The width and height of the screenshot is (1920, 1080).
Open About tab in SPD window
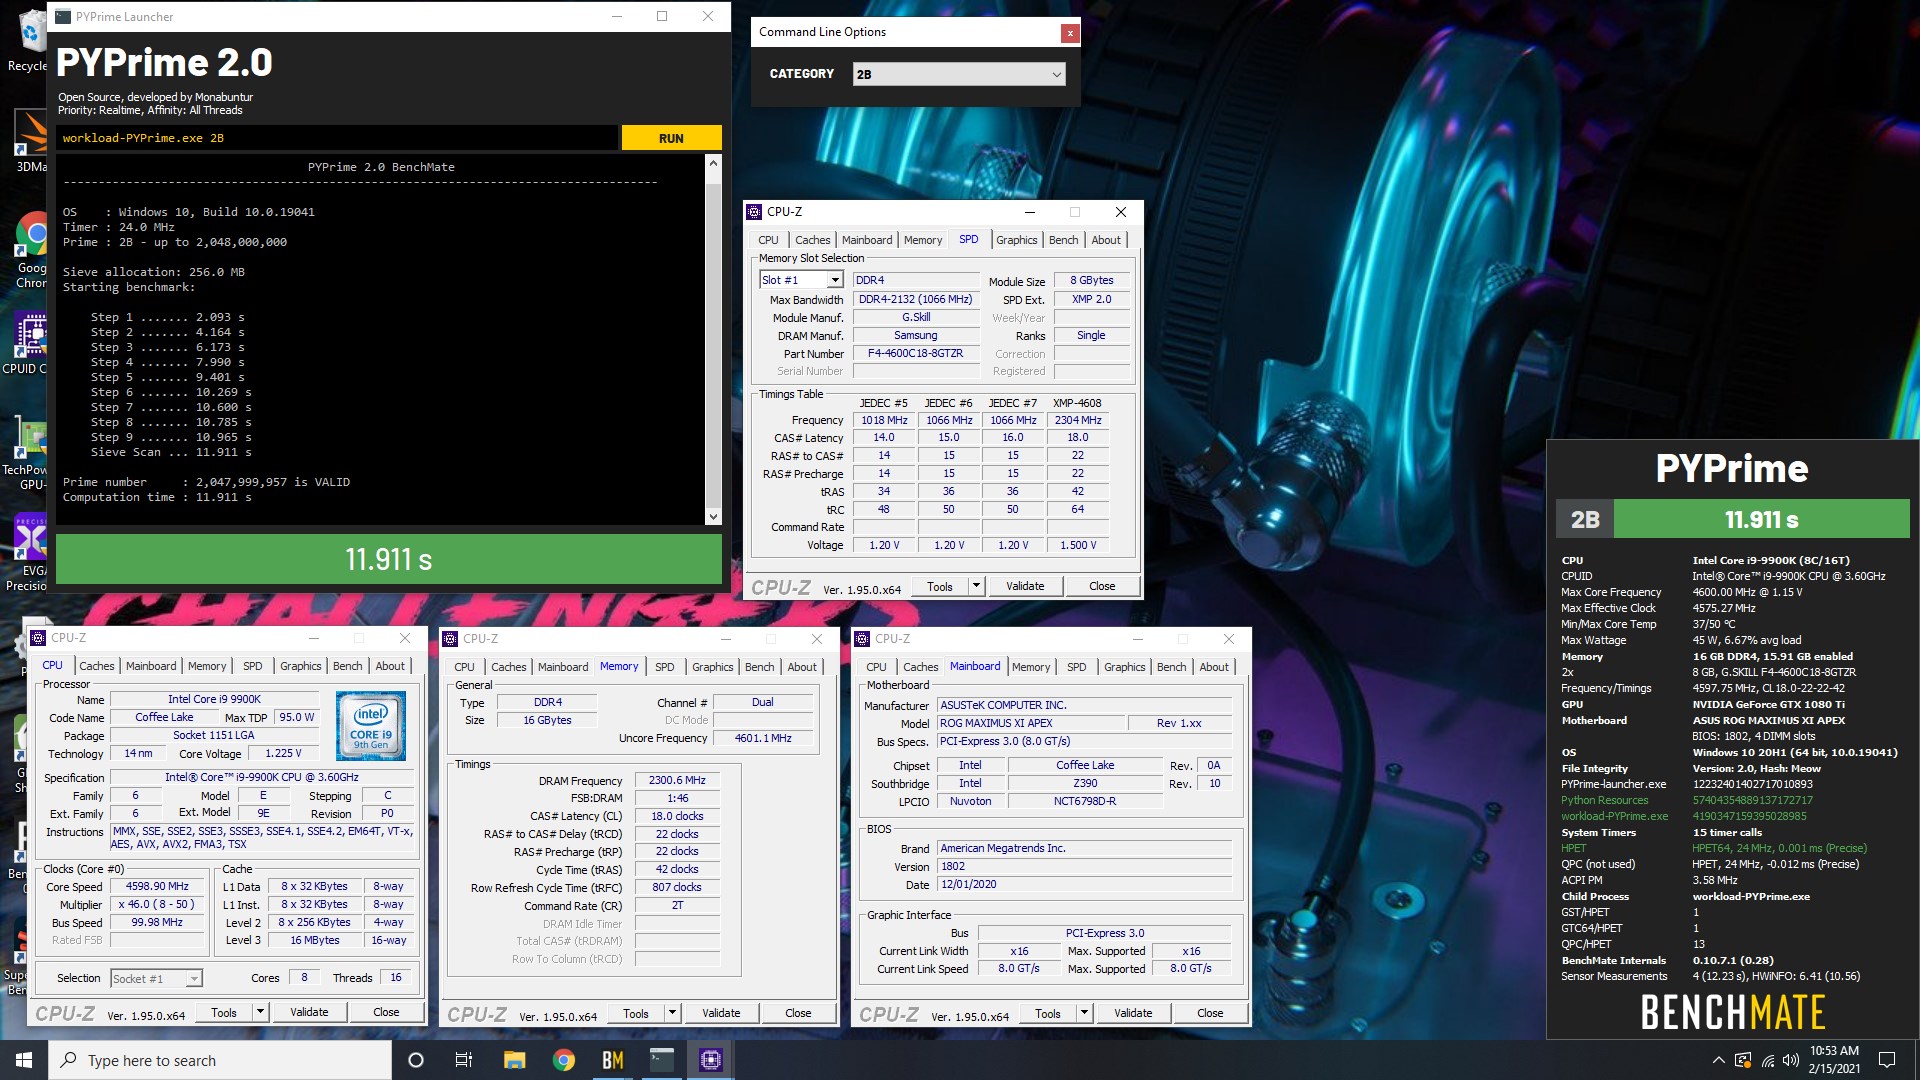click(x=1105, y=240)
